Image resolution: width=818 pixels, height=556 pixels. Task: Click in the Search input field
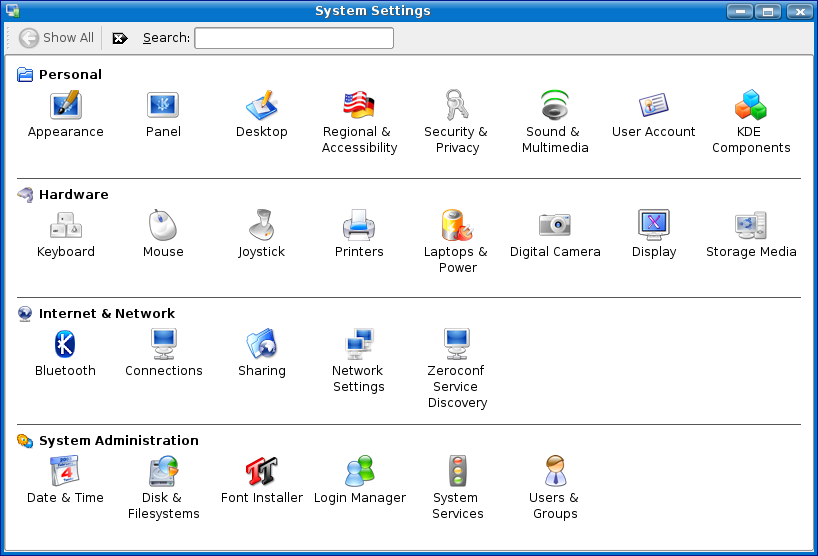pyautogui.click(x=294, y=38)
